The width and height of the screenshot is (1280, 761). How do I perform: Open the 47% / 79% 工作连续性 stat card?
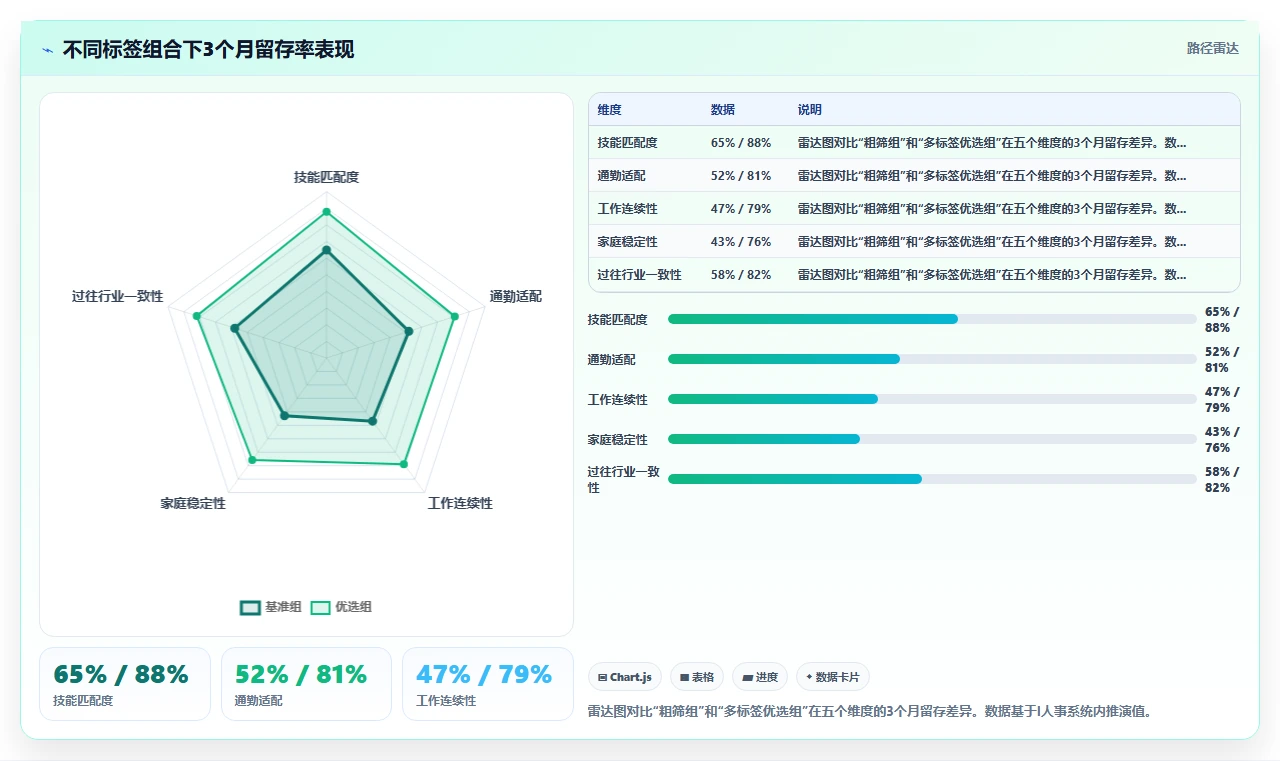point(488,684)
